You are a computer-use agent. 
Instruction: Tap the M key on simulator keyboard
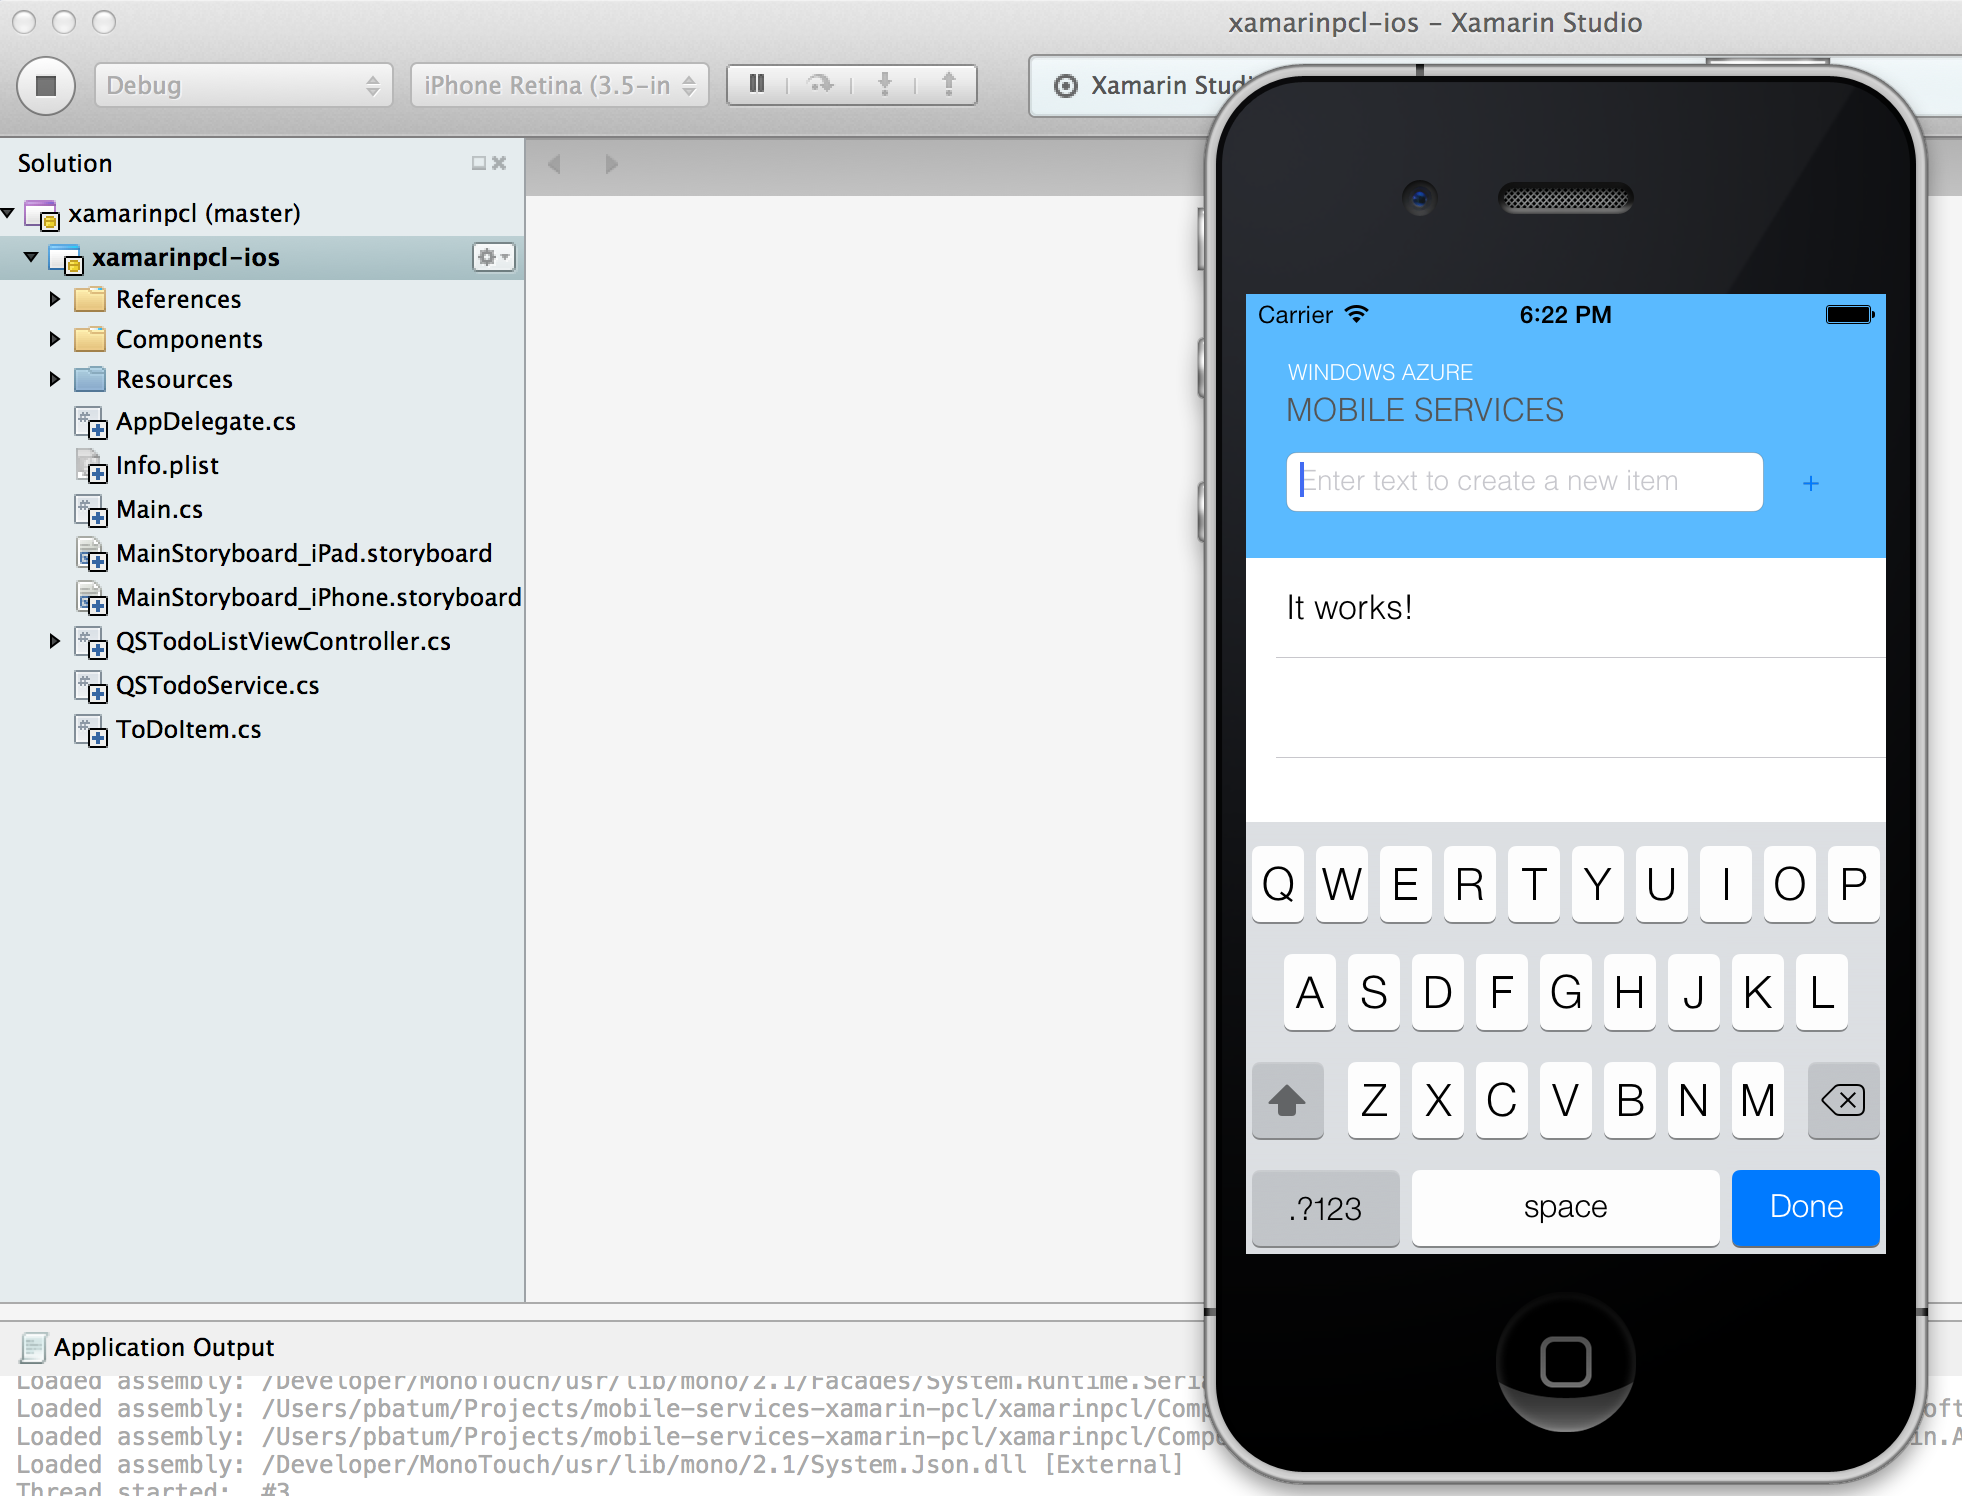pyautogui.click(x=1757, y=1100)
